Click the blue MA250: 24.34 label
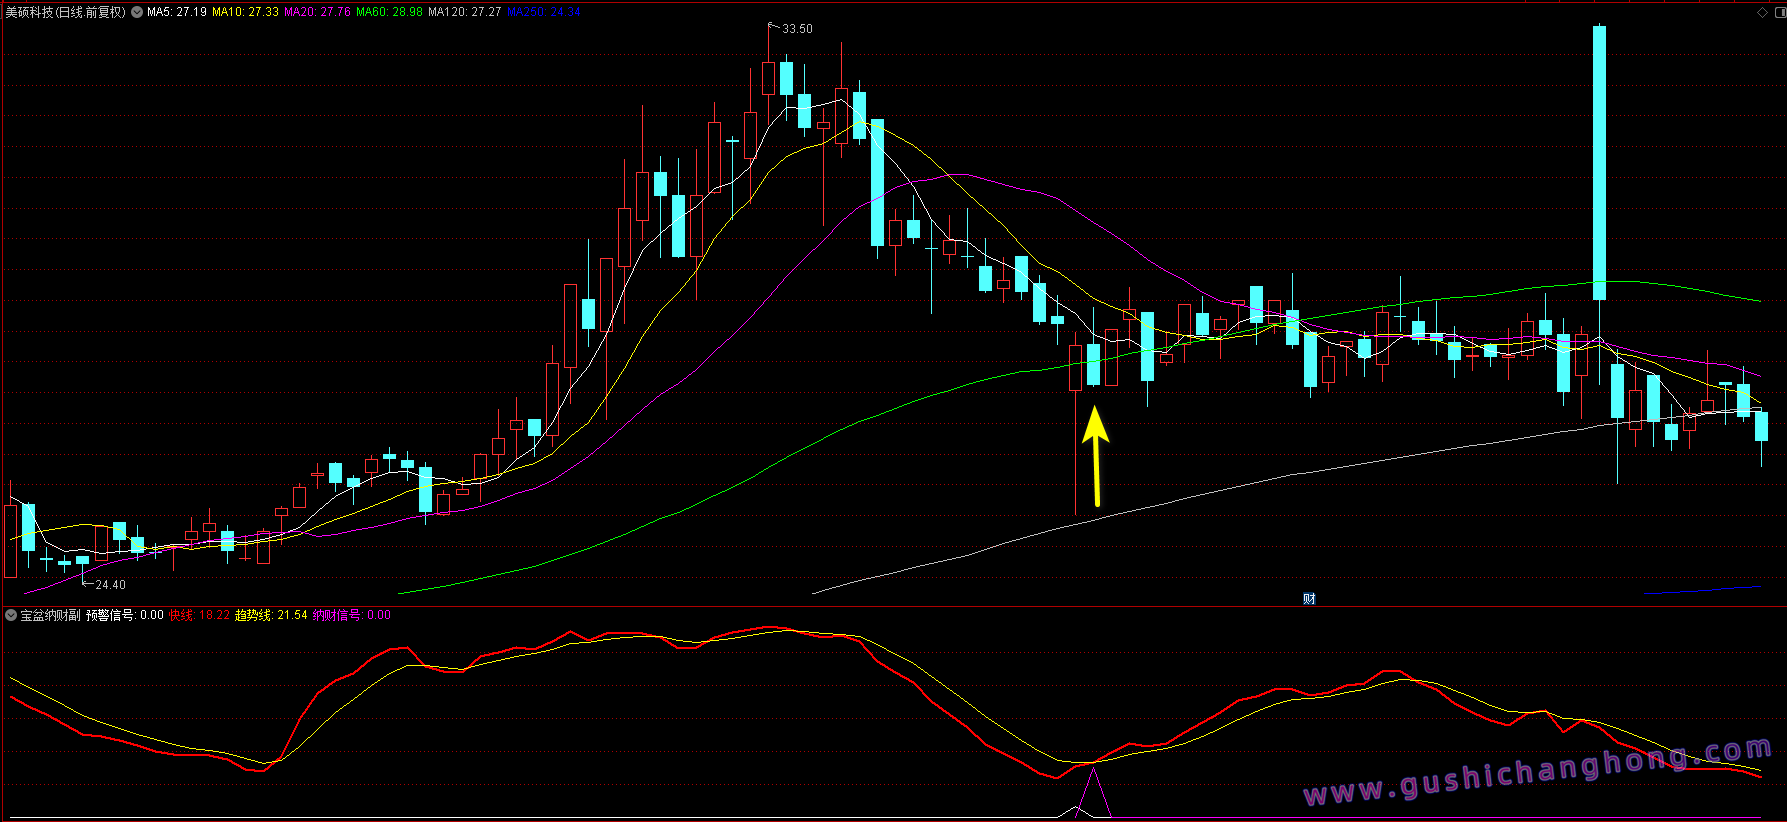This screenshot has height=822, width=1787. [x=543, y=12]
